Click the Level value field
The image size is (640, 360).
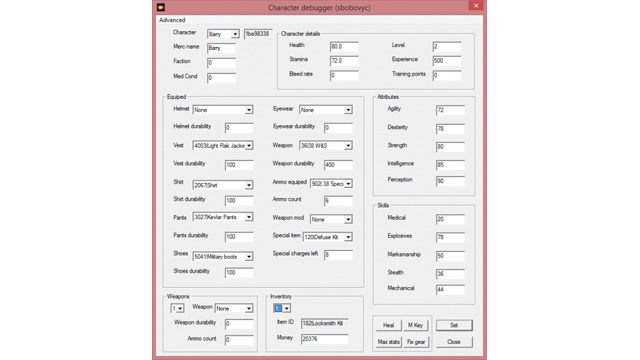(447, 47)
